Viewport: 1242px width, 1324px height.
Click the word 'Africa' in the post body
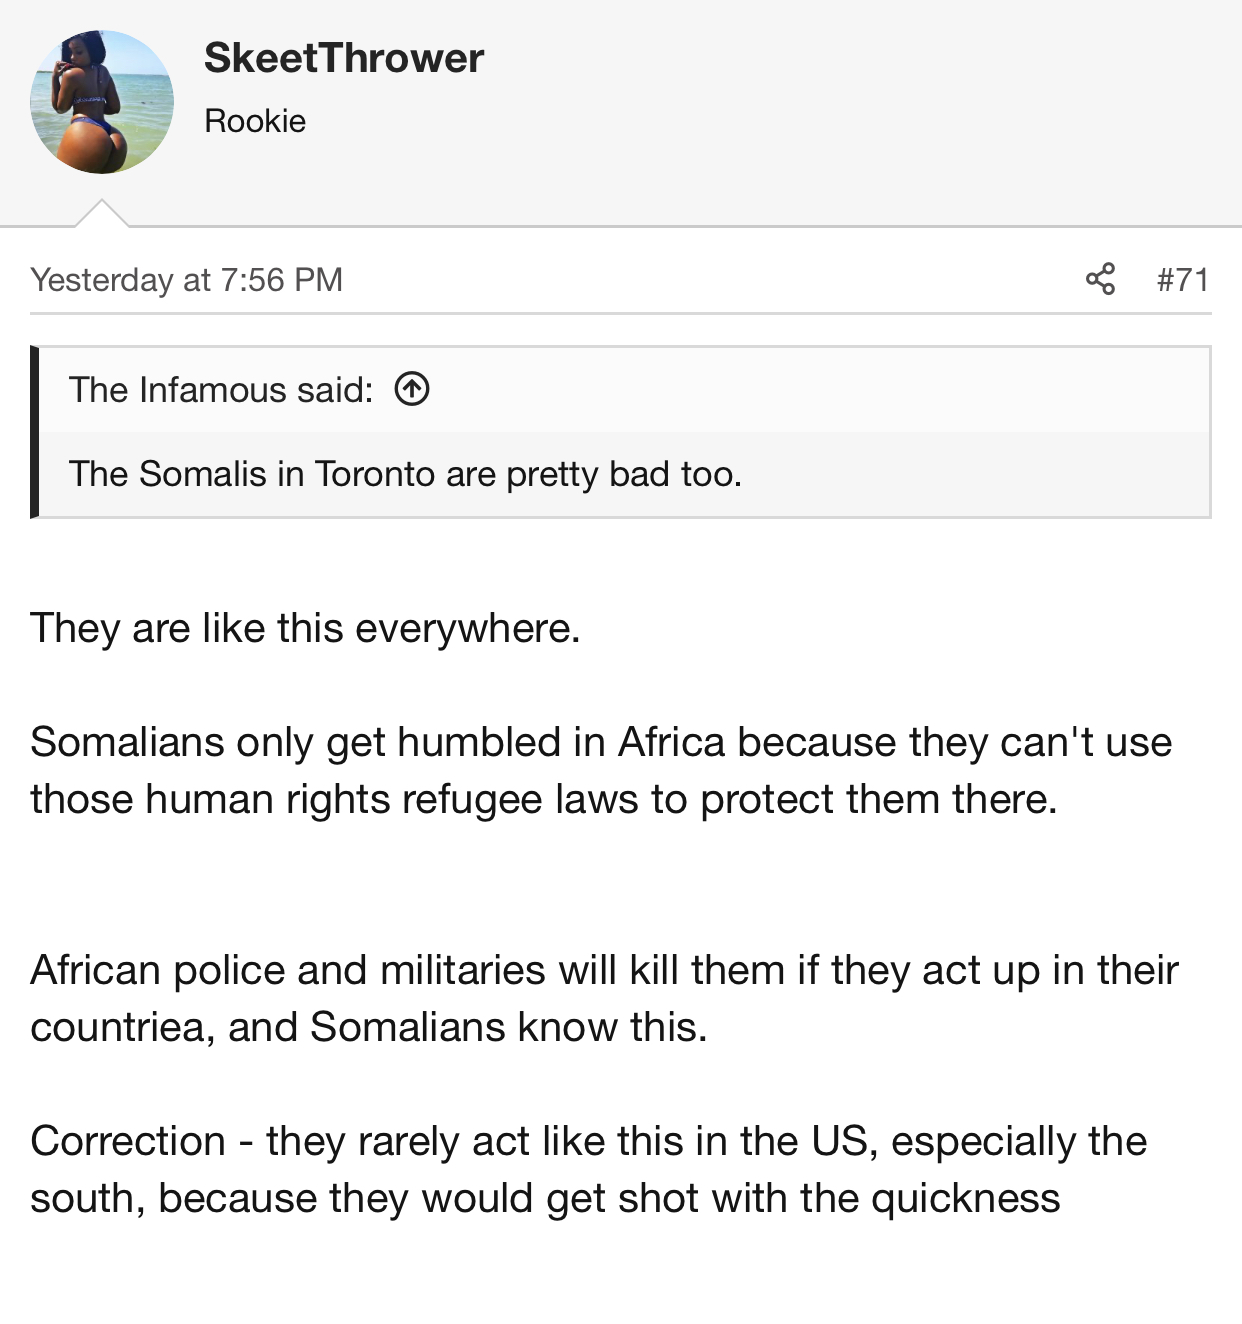pos(671,742)
